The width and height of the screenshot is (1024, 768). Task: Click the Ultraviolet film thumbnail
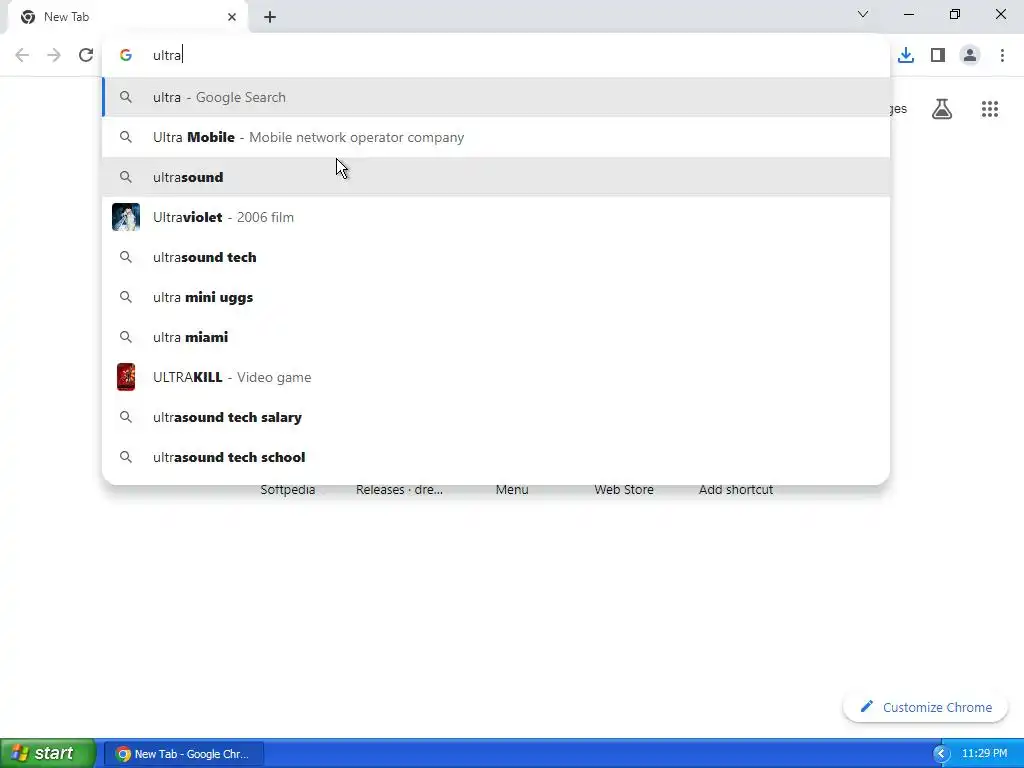[x=126, y=217]
